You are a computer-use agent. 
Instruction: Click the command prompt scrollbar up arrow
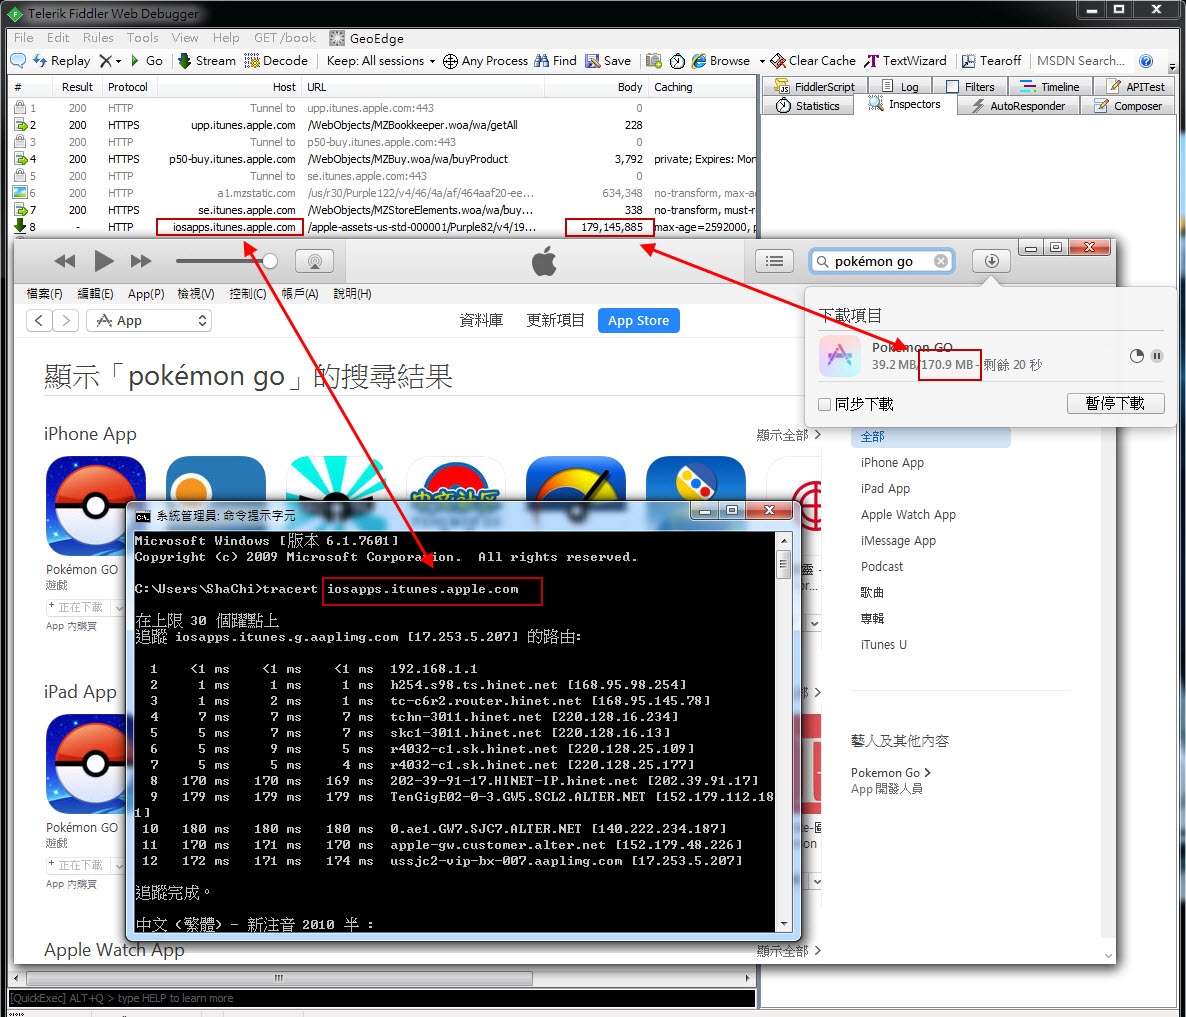(784, 541)
